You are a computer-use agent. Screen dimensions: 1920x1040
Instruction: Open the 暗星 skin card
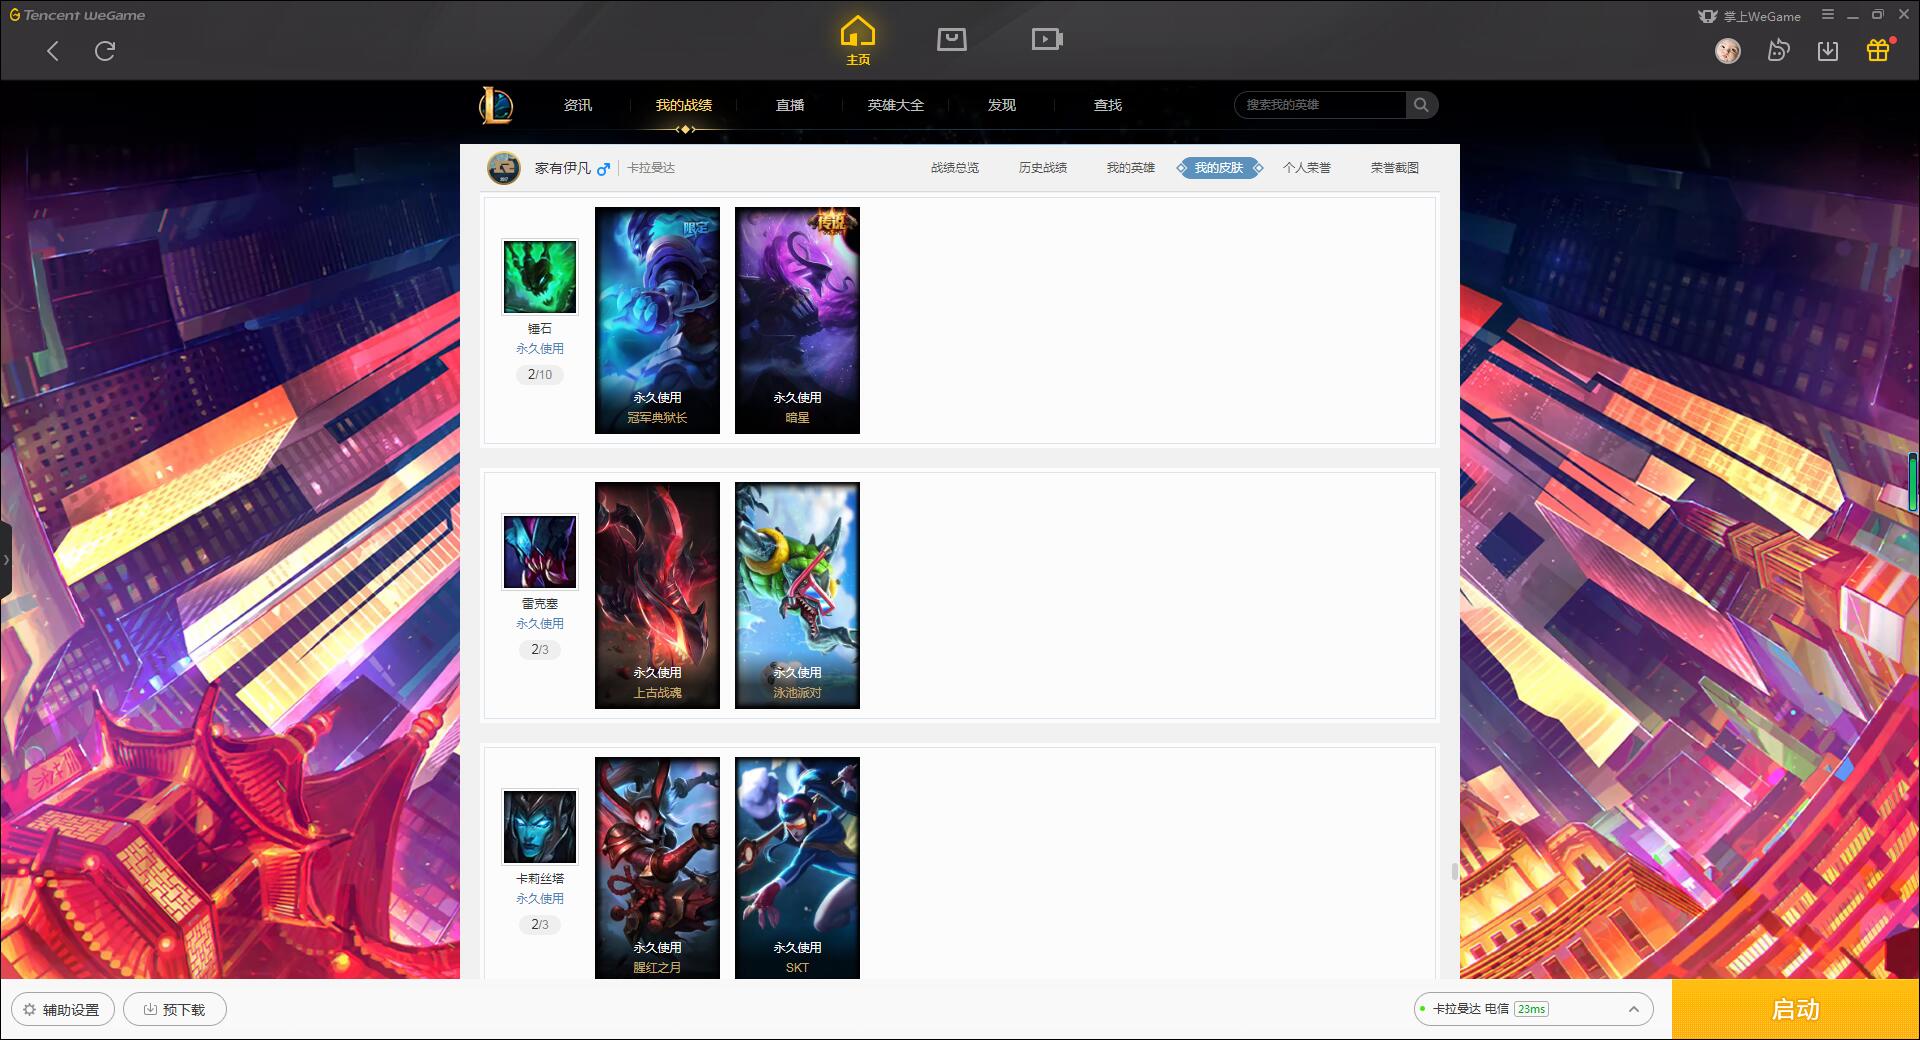point(797,320)
